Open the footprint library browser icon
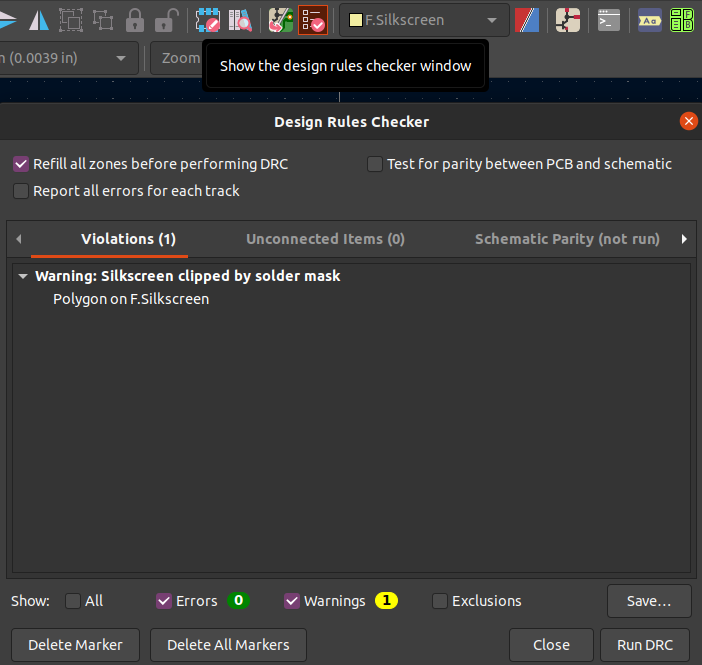Viewport: 702px width, 665px height. [240, 19]
